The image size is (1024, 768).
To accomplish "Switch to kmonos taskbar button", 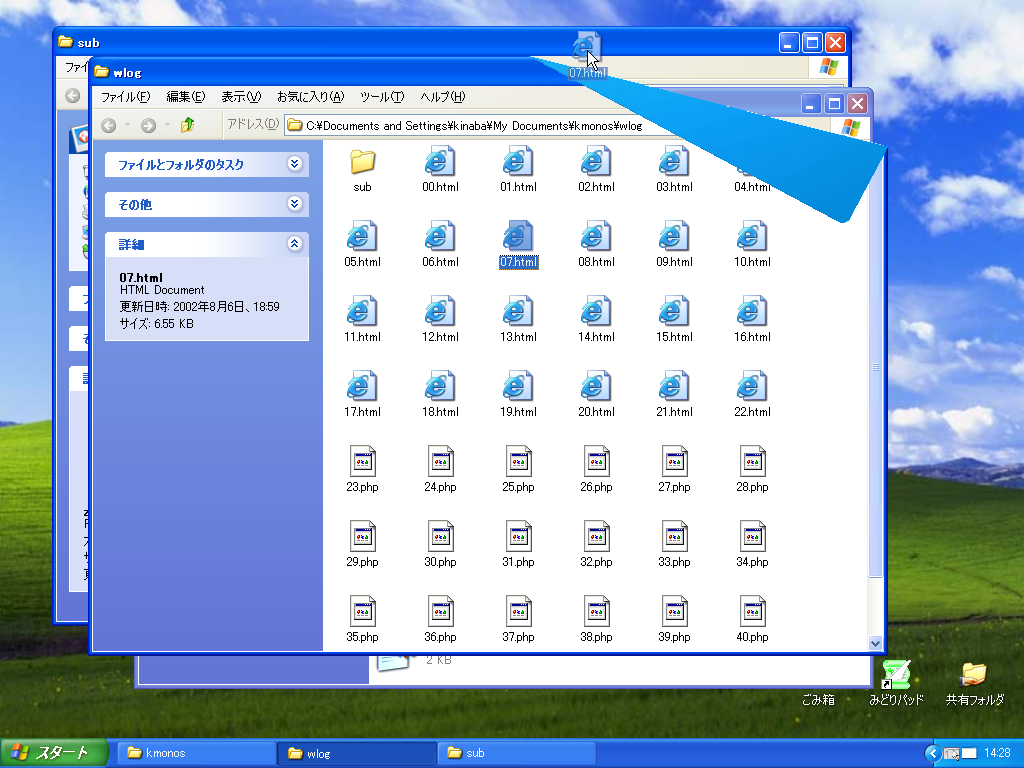I will 197,753.
